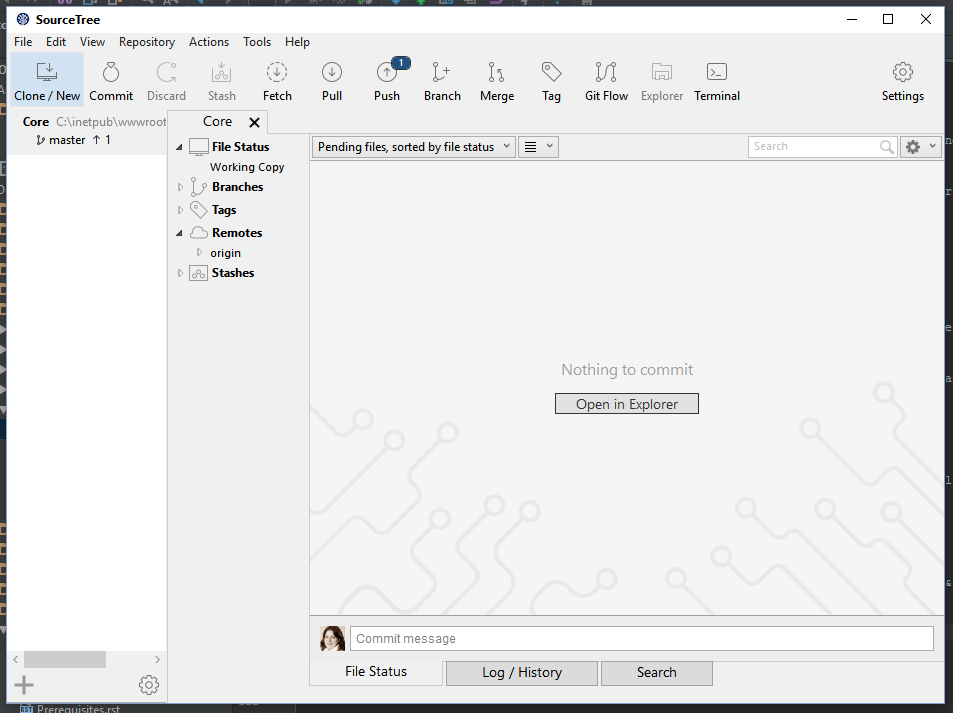Add a repository with the plus icon
The image size is (953, 713).
tap(24, 685)
